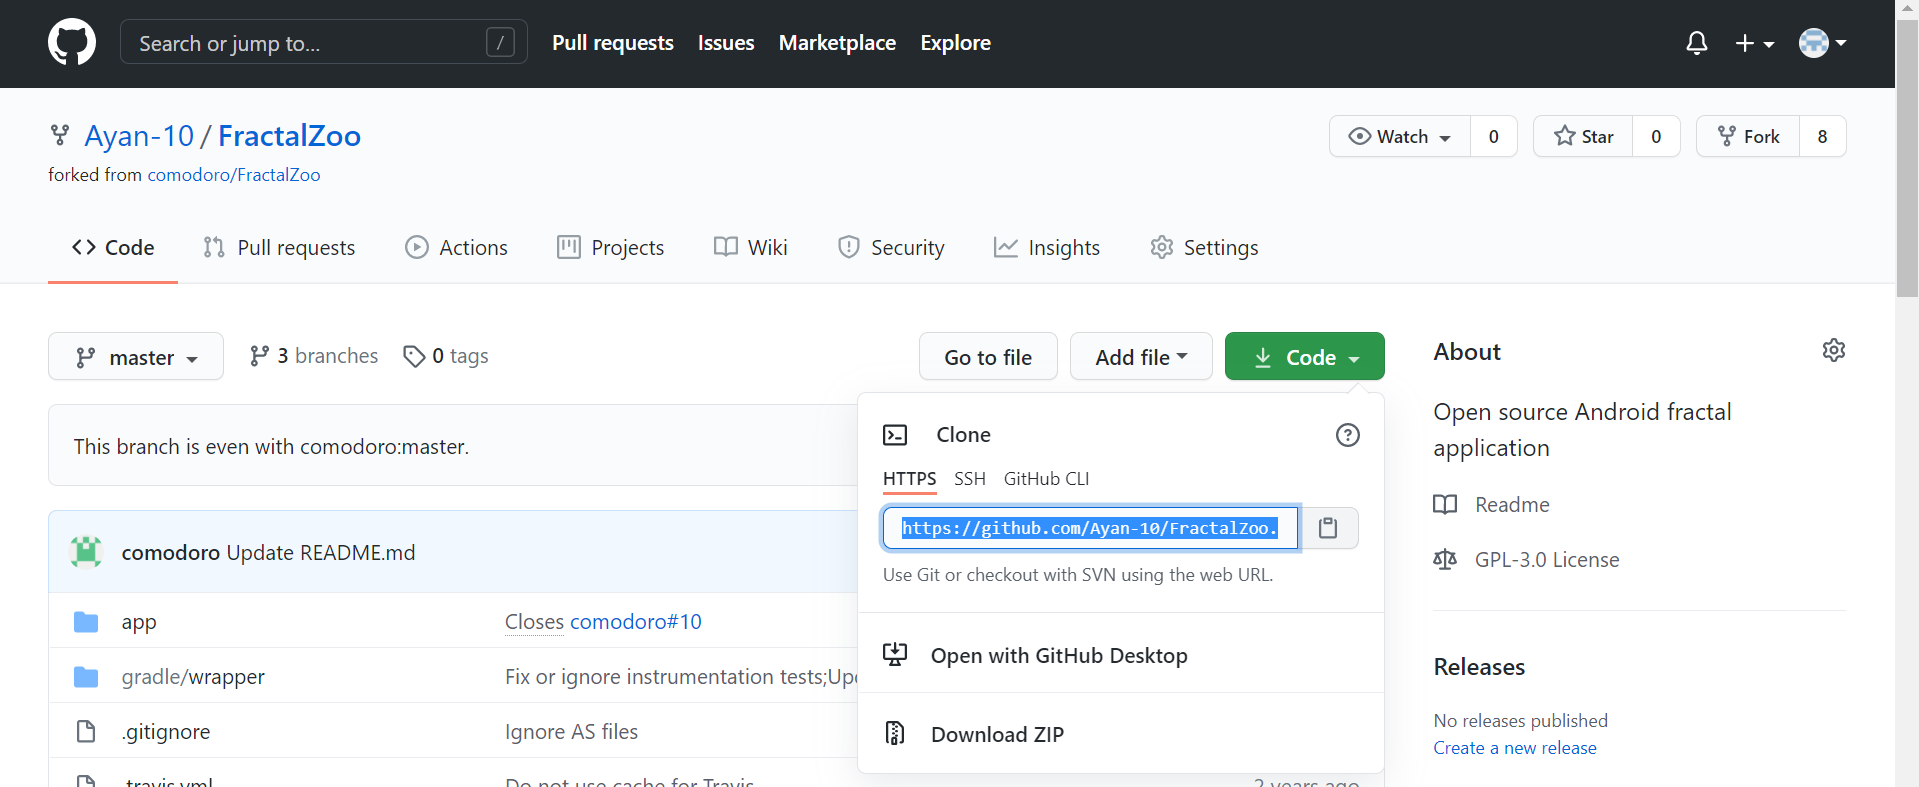This screenshot has height=787, width=1919.
Task: Select the GitHub CLI clone tab
Action: (1047, 479)
